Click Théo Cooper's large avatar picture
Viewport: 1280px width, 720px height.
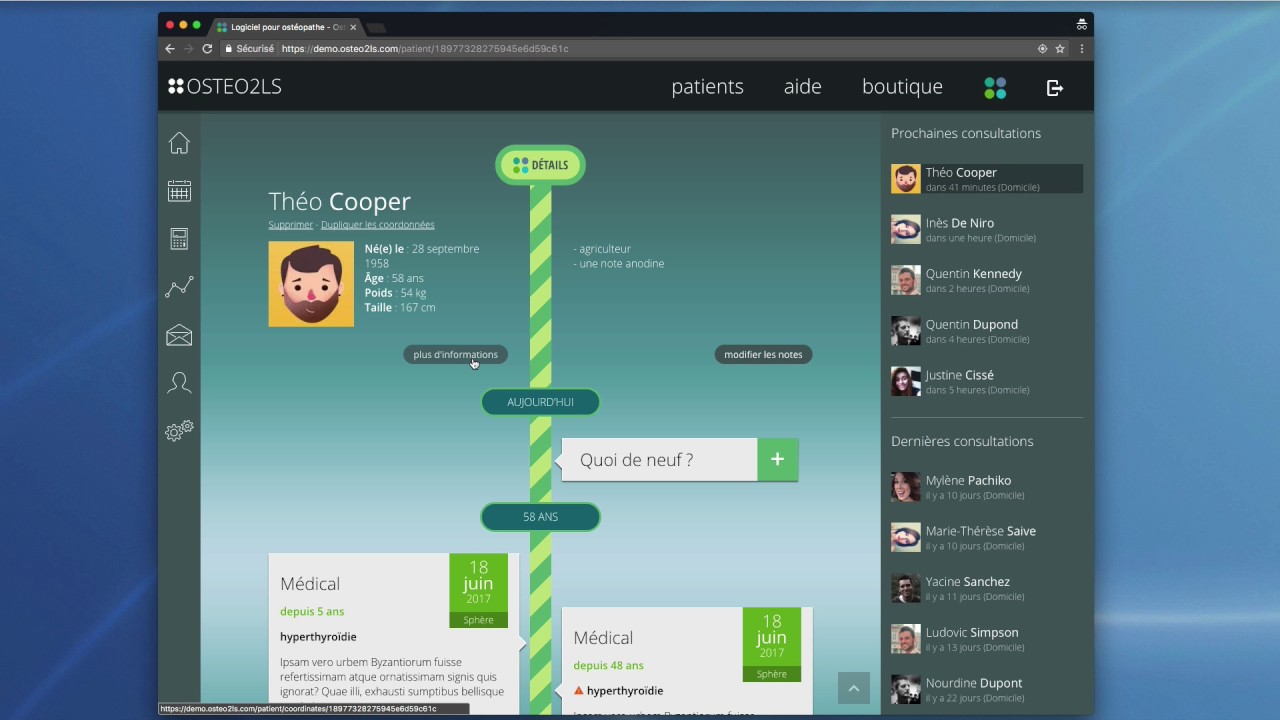tap(311, 284)
